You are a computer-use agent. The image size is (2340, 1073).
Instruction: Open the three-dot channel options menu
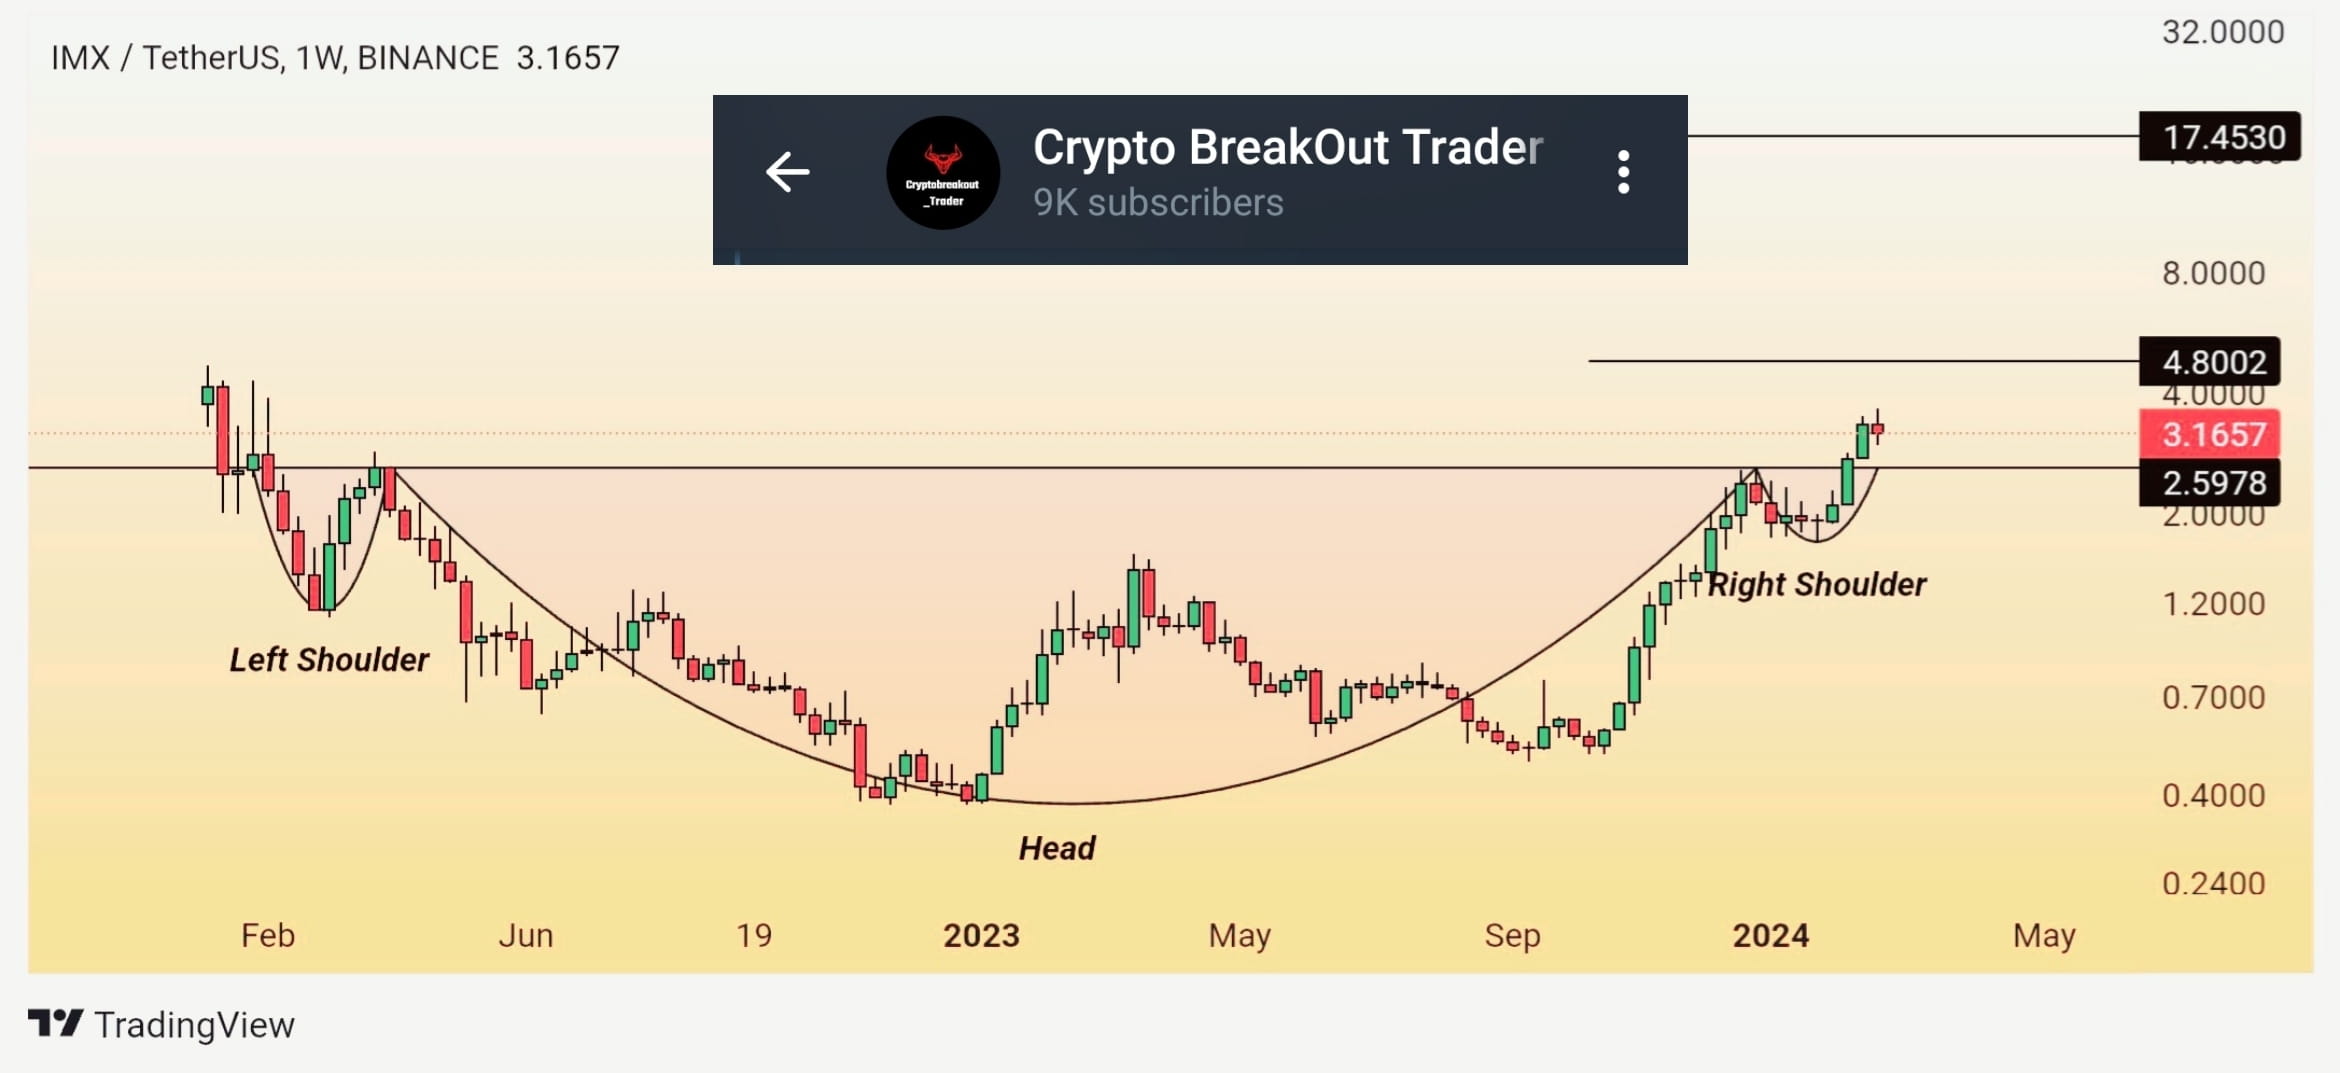(1622, 172)
